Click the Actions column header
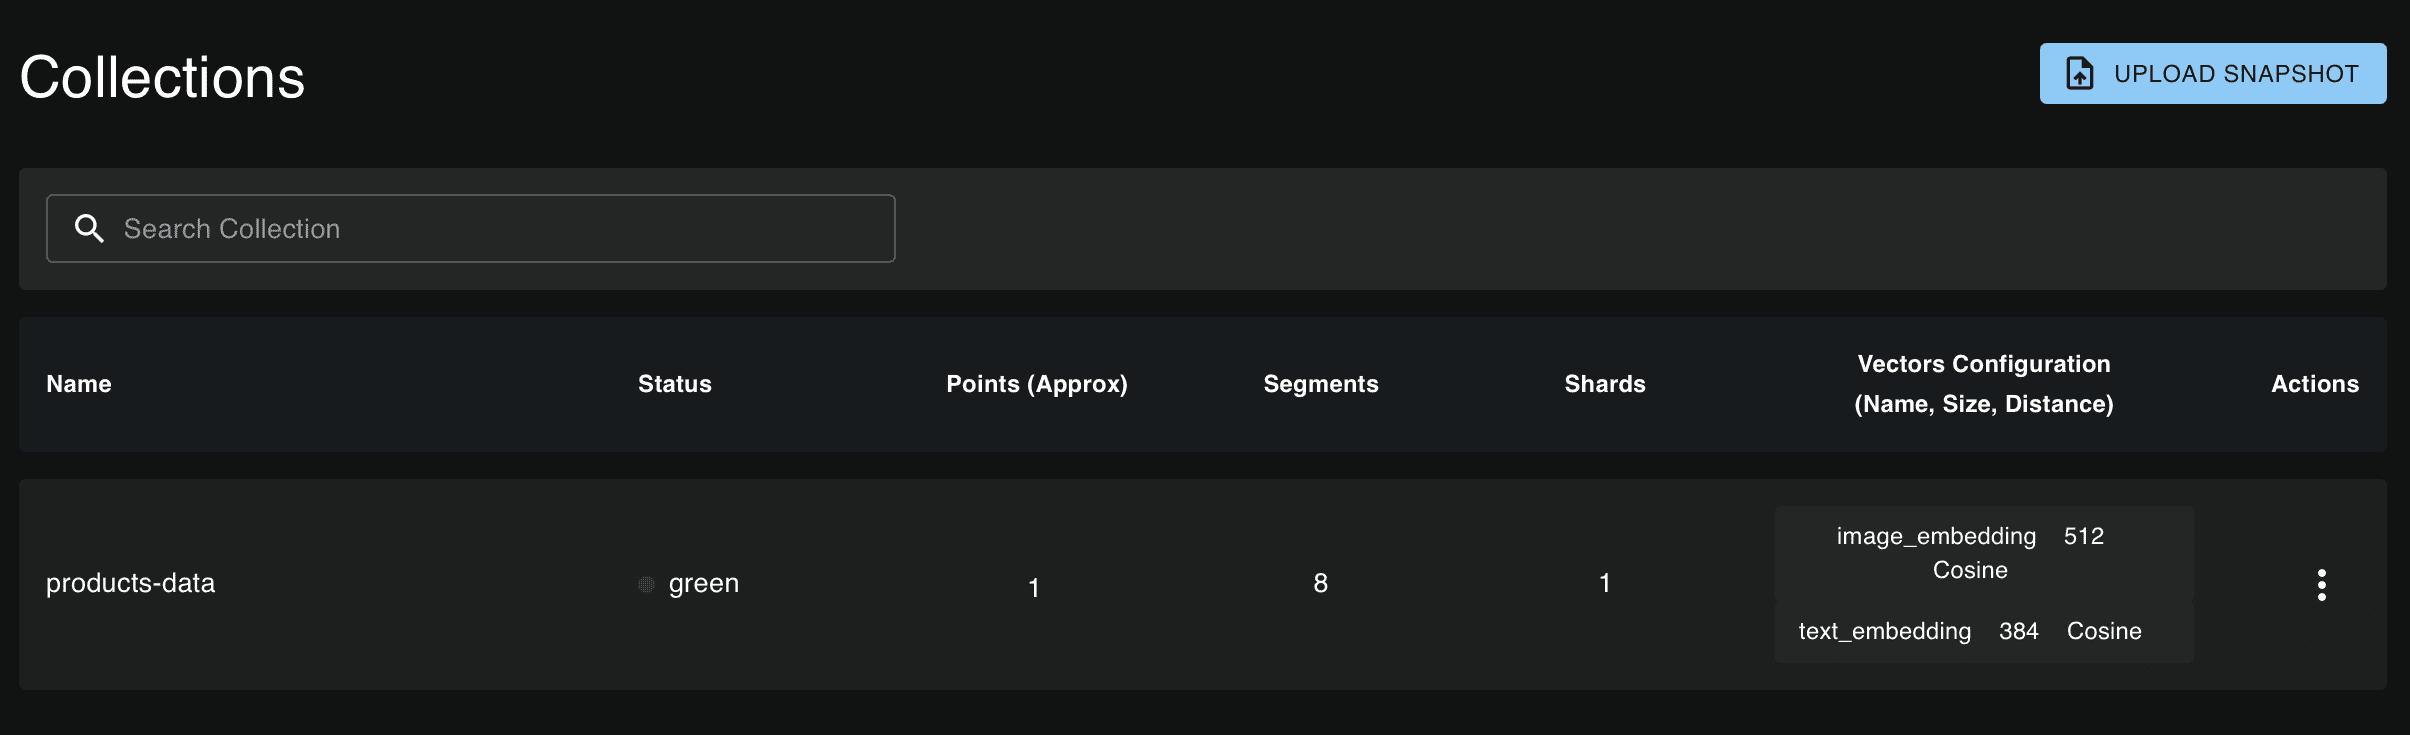 click(x=2315, y=384)
